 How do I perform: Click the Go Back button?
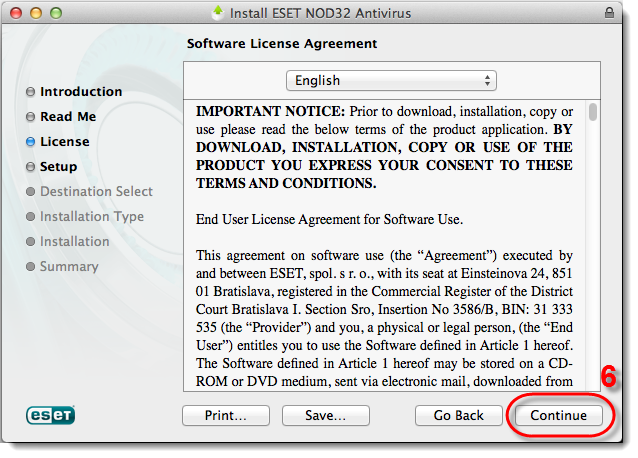click(459, 415)
